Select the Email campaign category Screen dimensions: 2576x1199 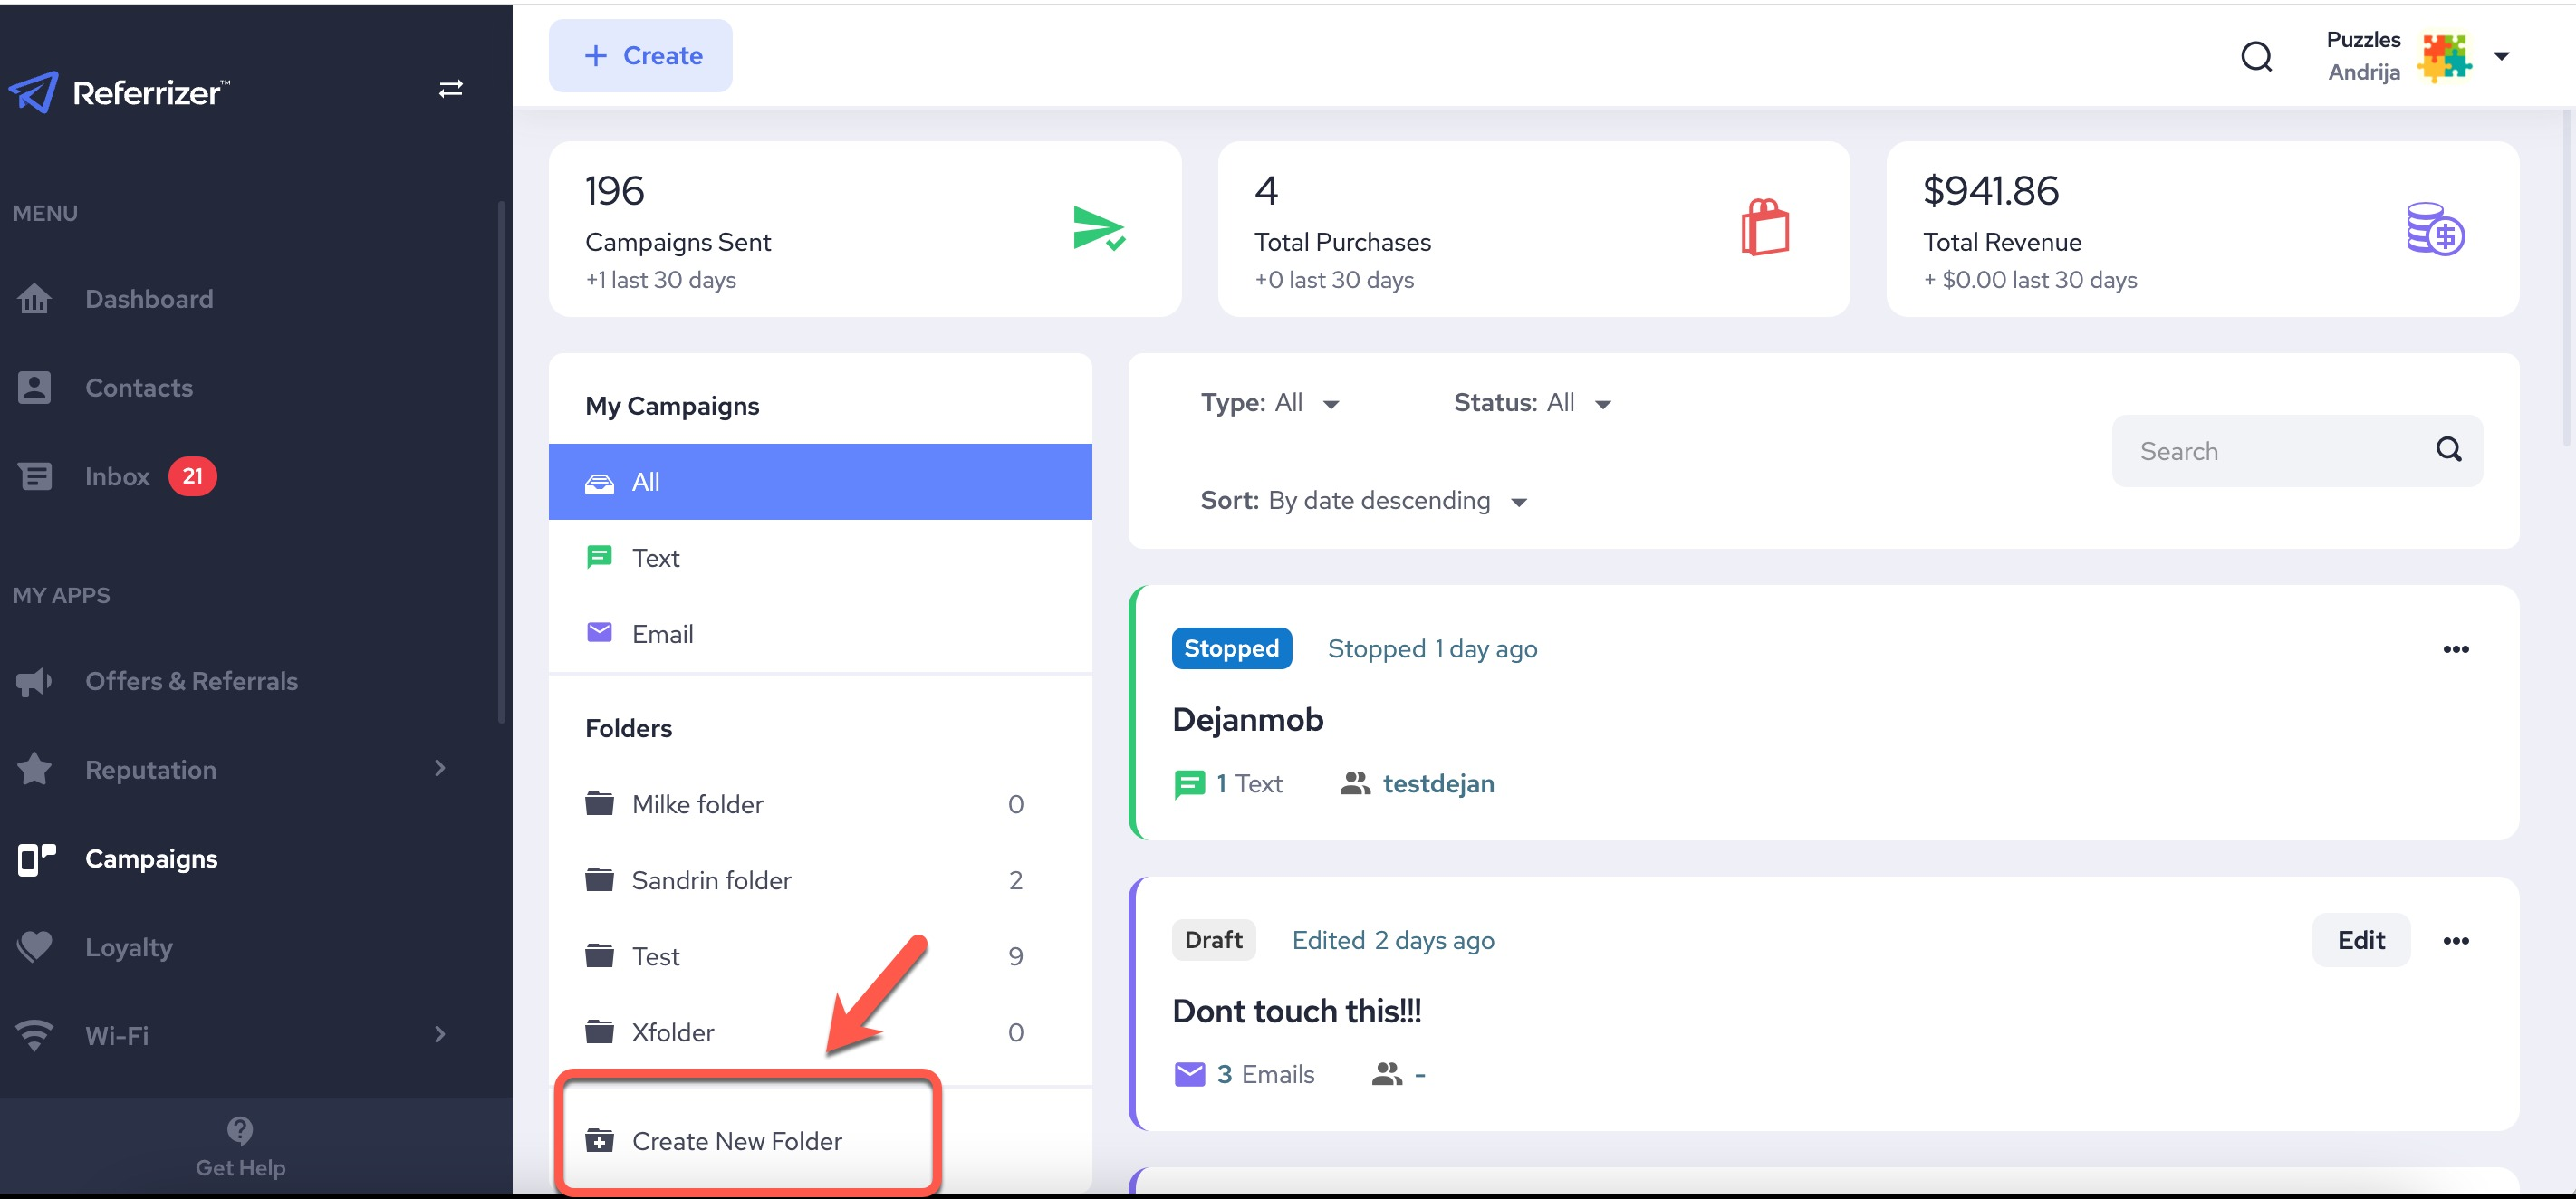pyautogui.click(x=662, y=632)
